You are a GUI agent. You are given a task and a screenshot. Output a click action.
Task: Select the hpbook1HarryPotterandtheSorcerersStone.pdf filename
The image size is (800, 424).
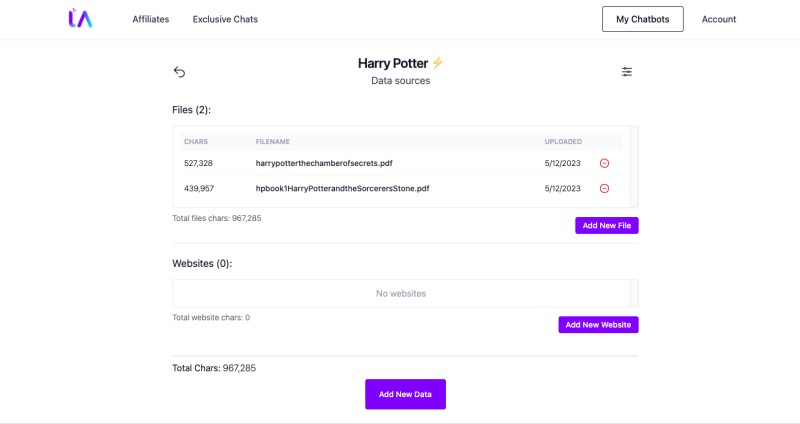342,188
